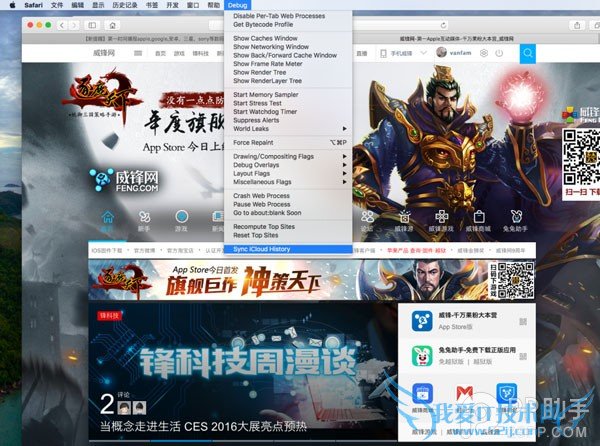Select Show Back/Forward Cache Window
This screenshot has width=600, height=446.
coord(288,55)
